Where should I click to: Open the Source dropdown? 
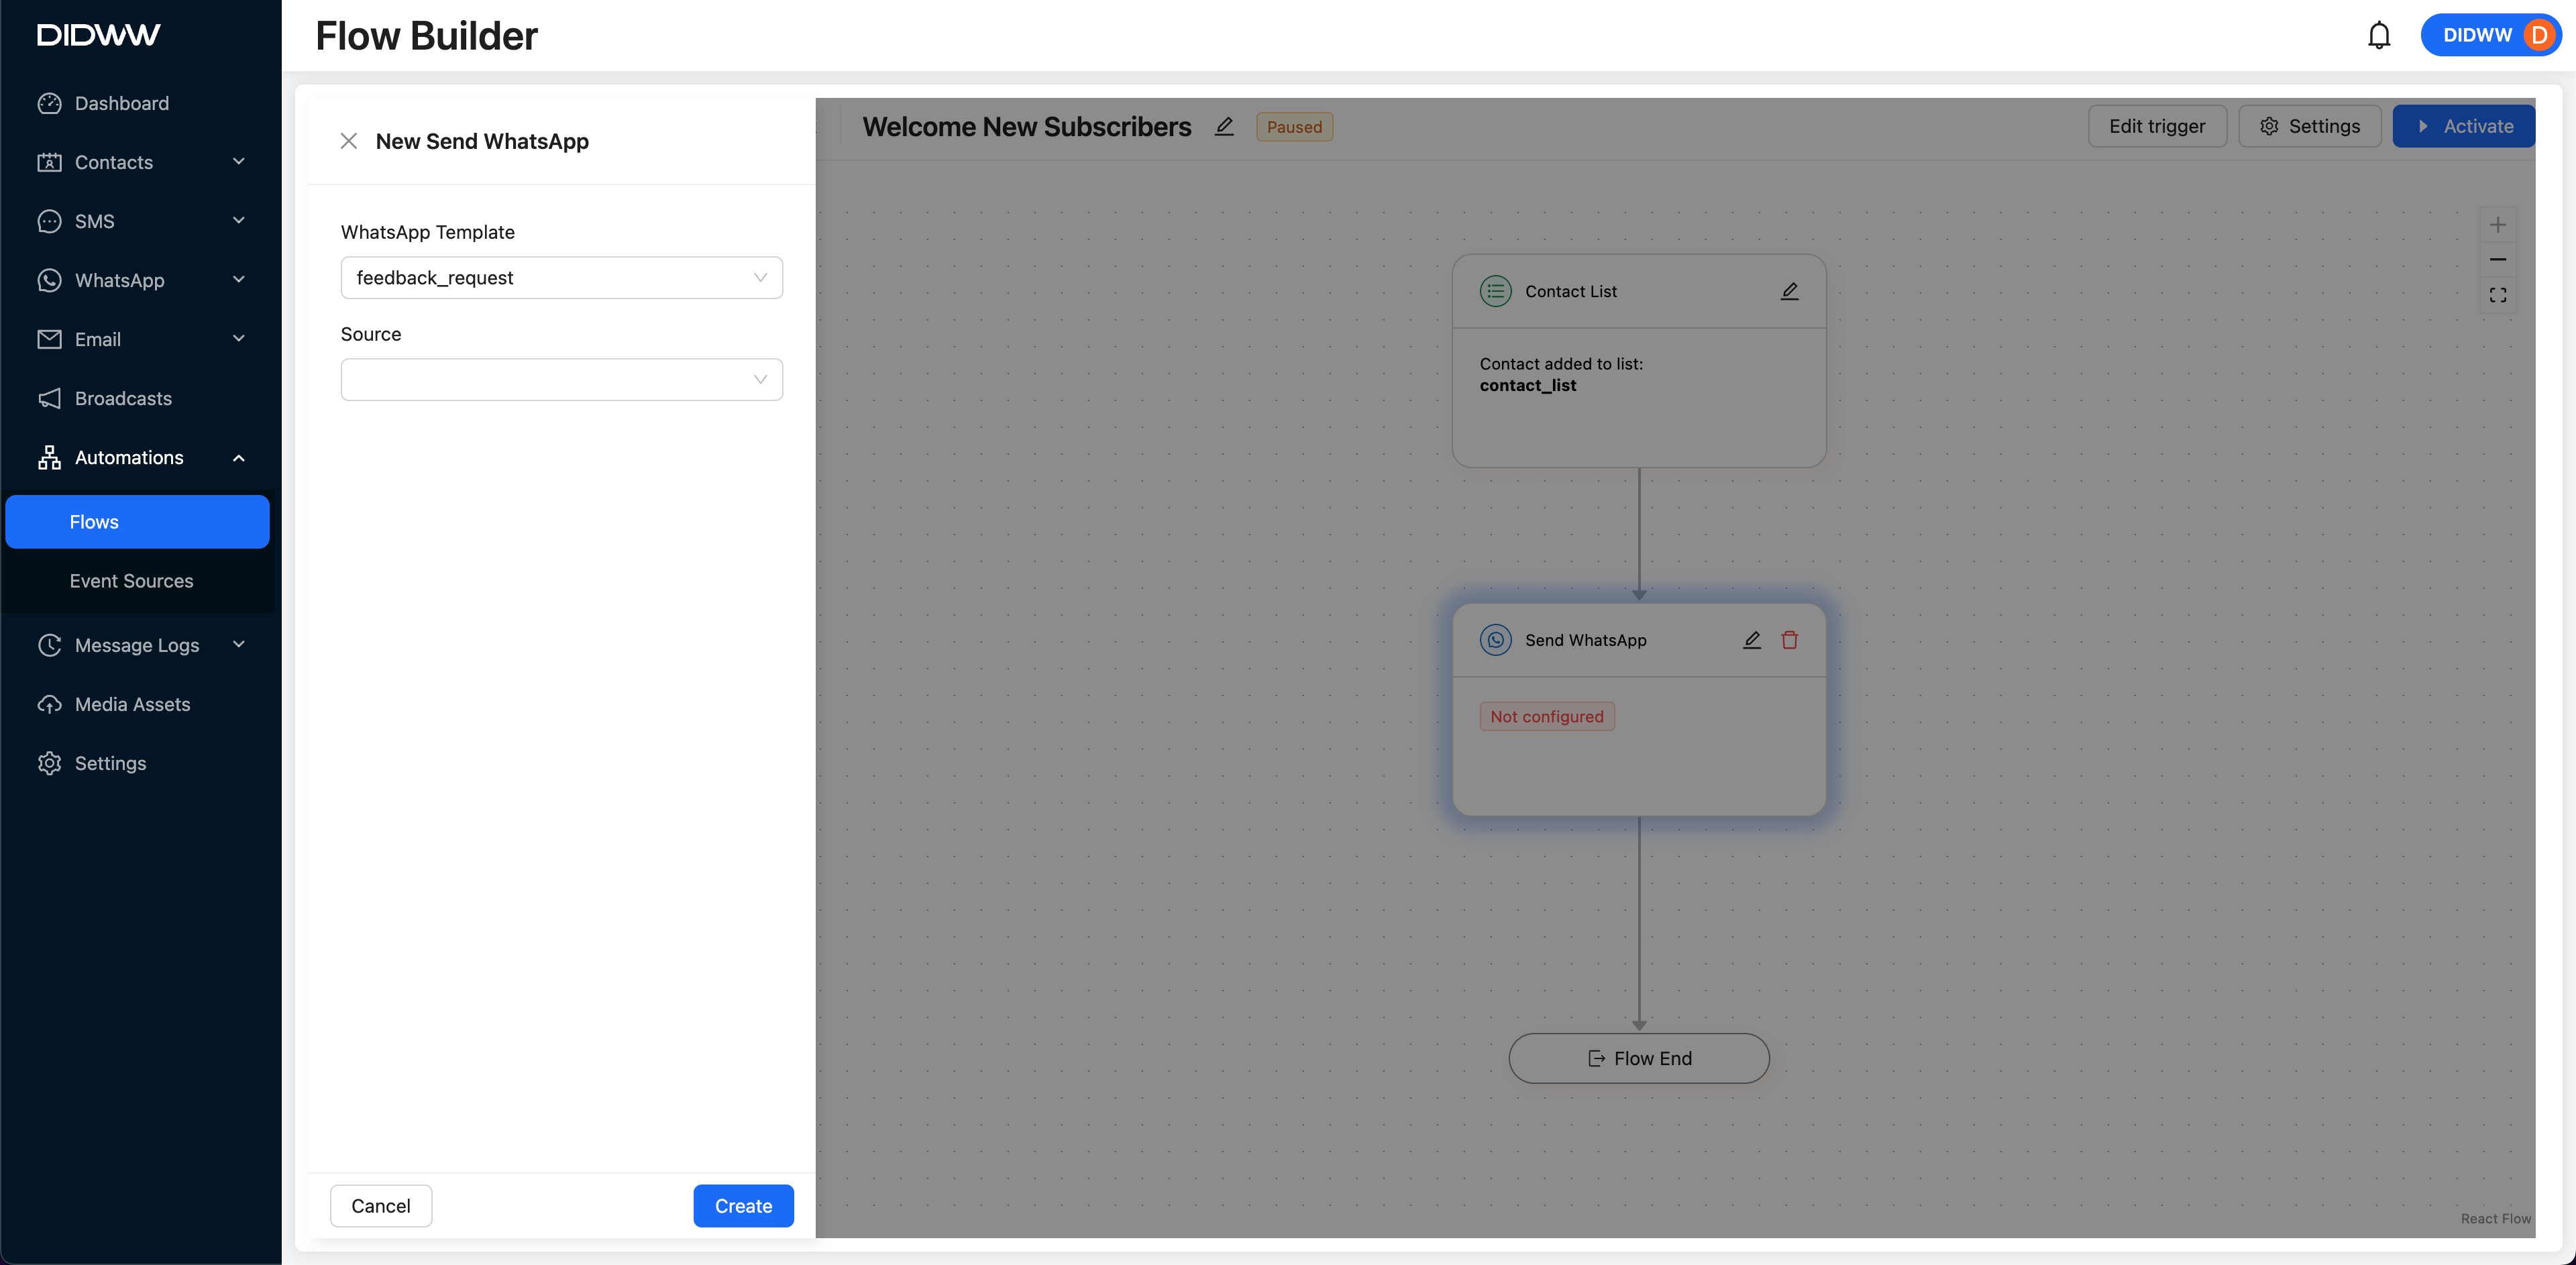[561, 380]
